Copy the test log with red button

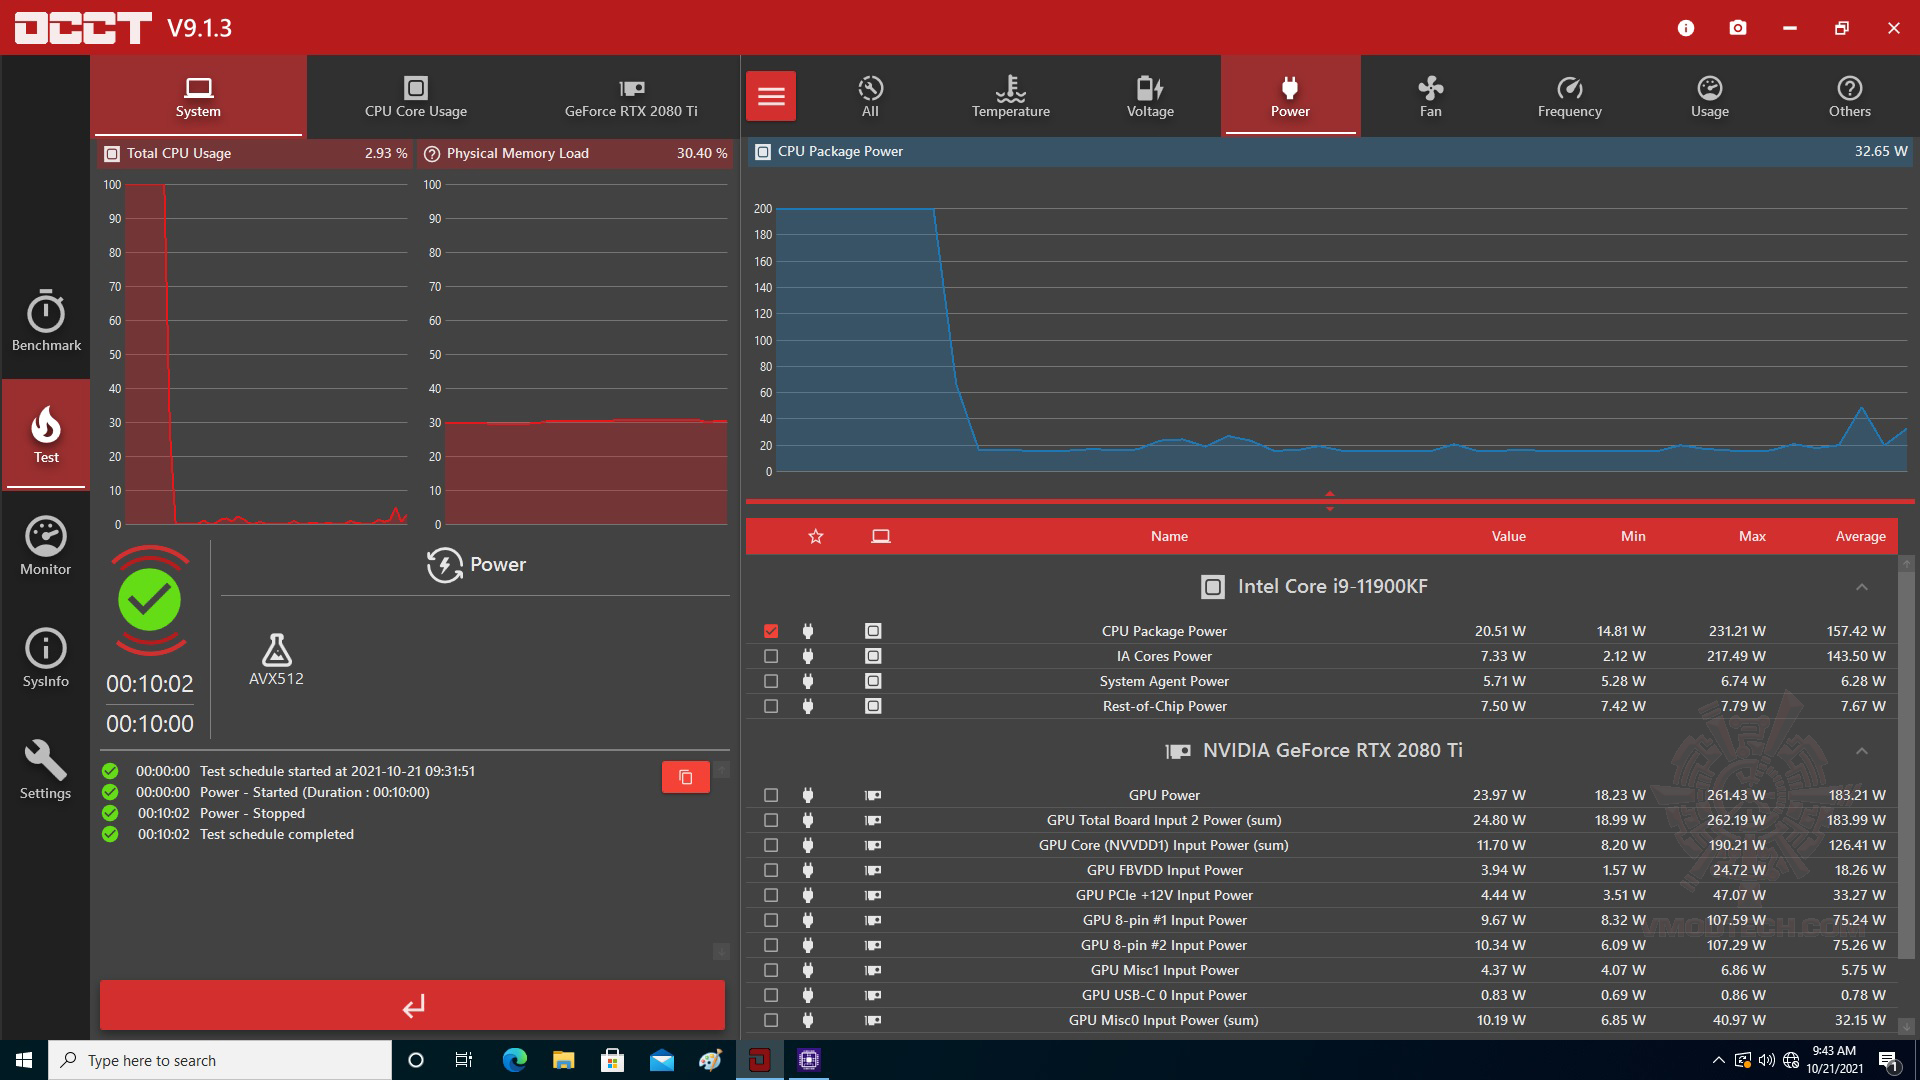(686, 777)
